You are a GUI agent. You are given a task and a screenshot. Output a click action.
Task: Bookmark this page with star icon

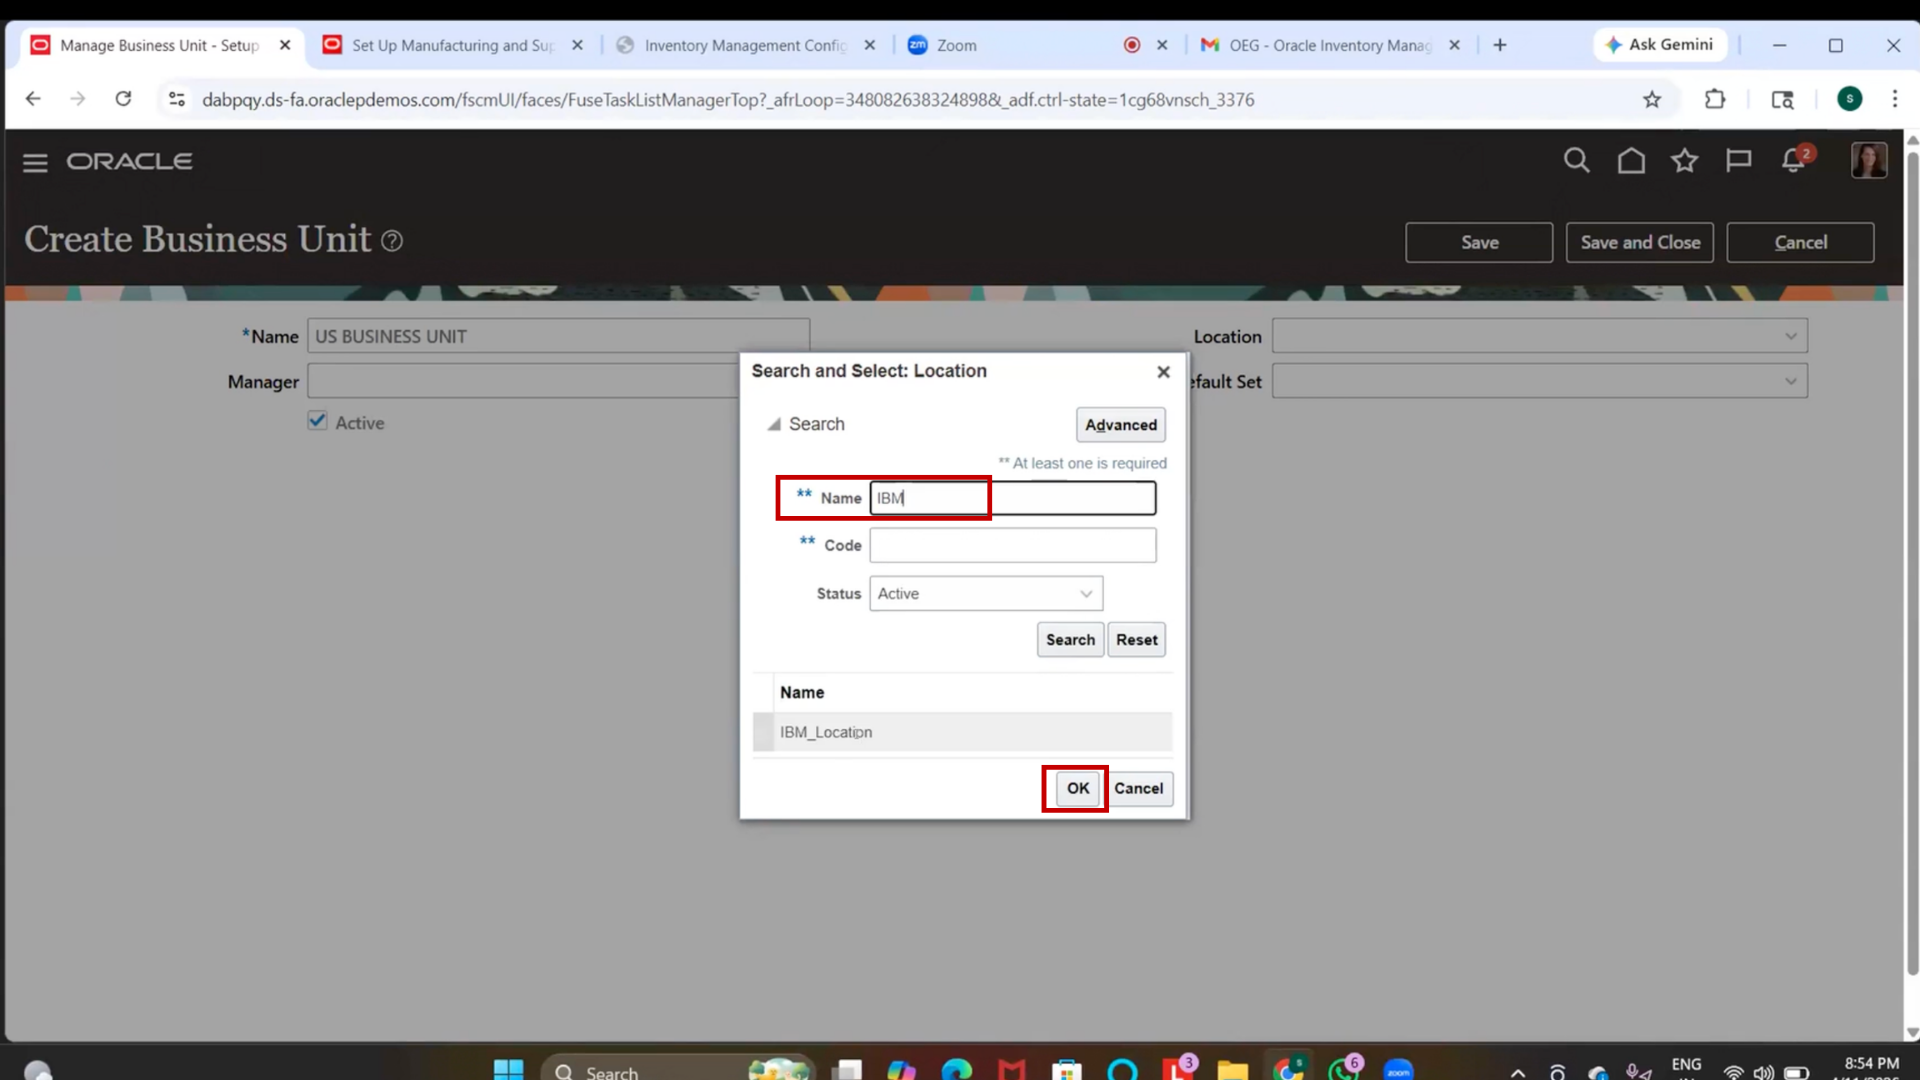[1652, 99]
